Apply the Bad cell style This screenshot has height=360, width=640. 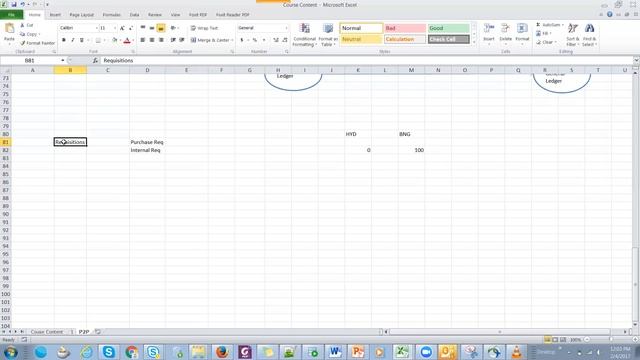point(405,28)
